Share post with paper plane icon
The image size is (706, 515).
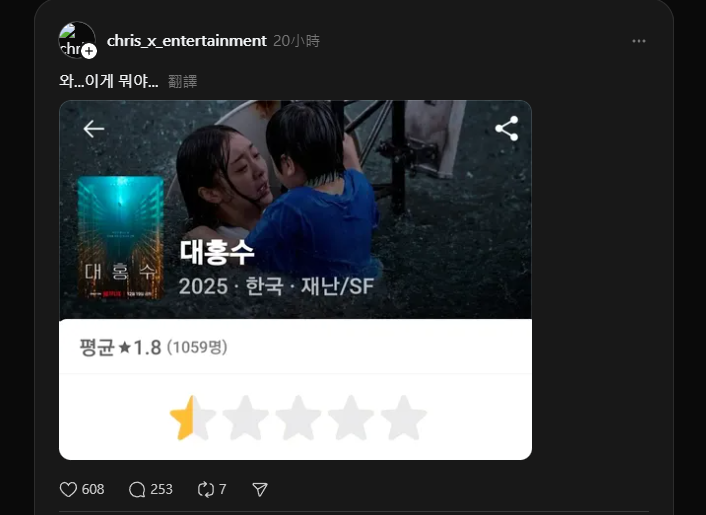tap(260, 489)
